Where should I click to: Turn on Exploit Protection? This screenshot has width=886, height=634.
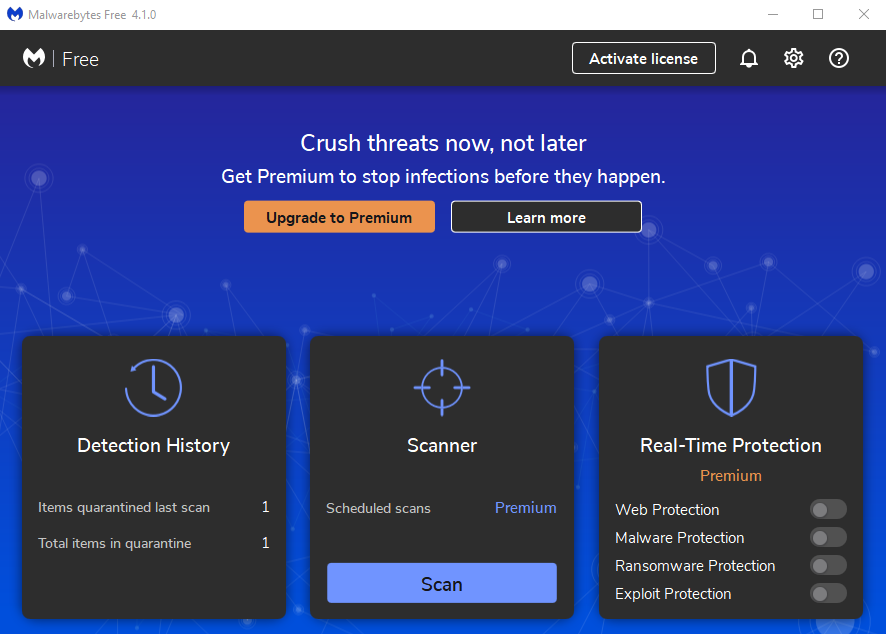click(x=828, y=593)
